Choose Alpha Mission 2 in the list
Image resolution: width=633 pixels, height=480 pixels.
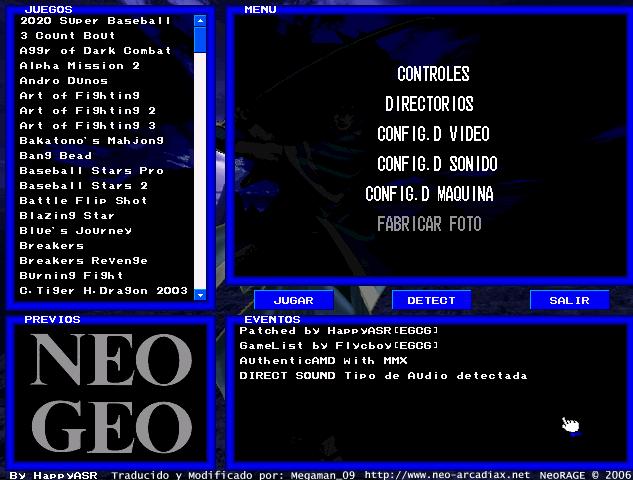[x=80, y=65]
